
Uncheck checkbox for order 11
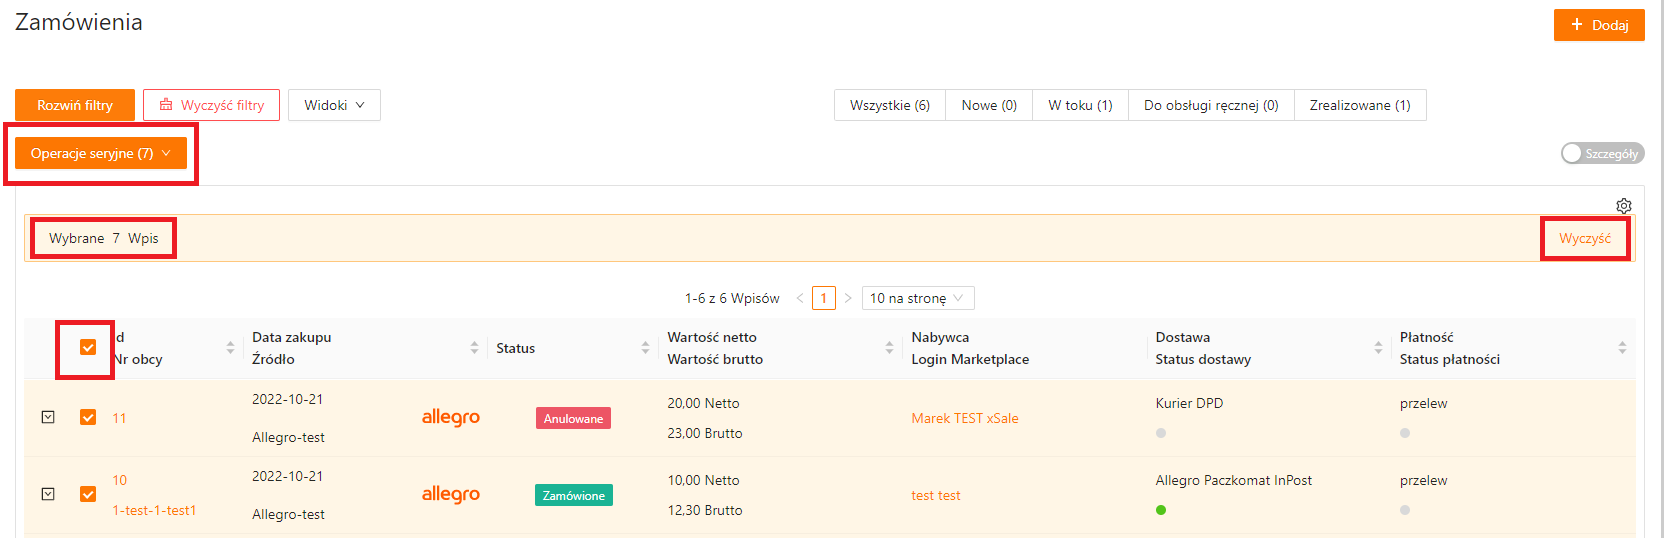point(88,417)
